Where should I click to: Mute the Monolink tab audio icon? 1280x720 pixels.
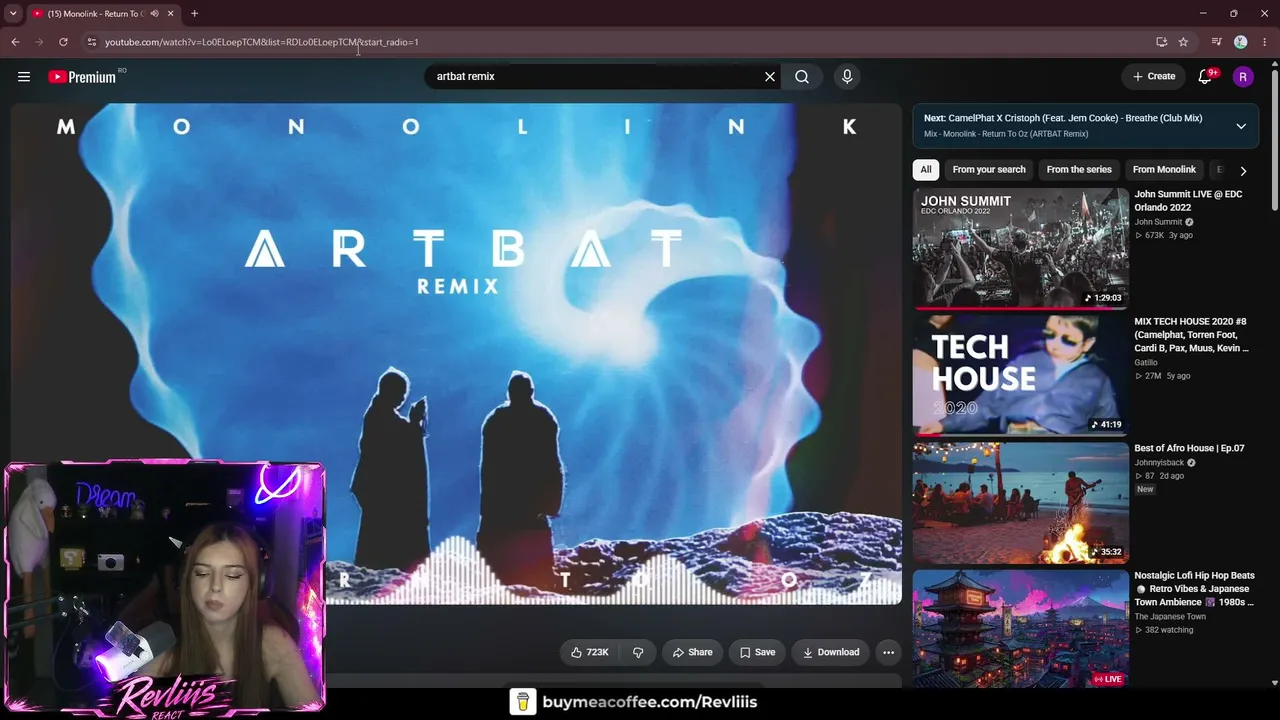[154, 14]
